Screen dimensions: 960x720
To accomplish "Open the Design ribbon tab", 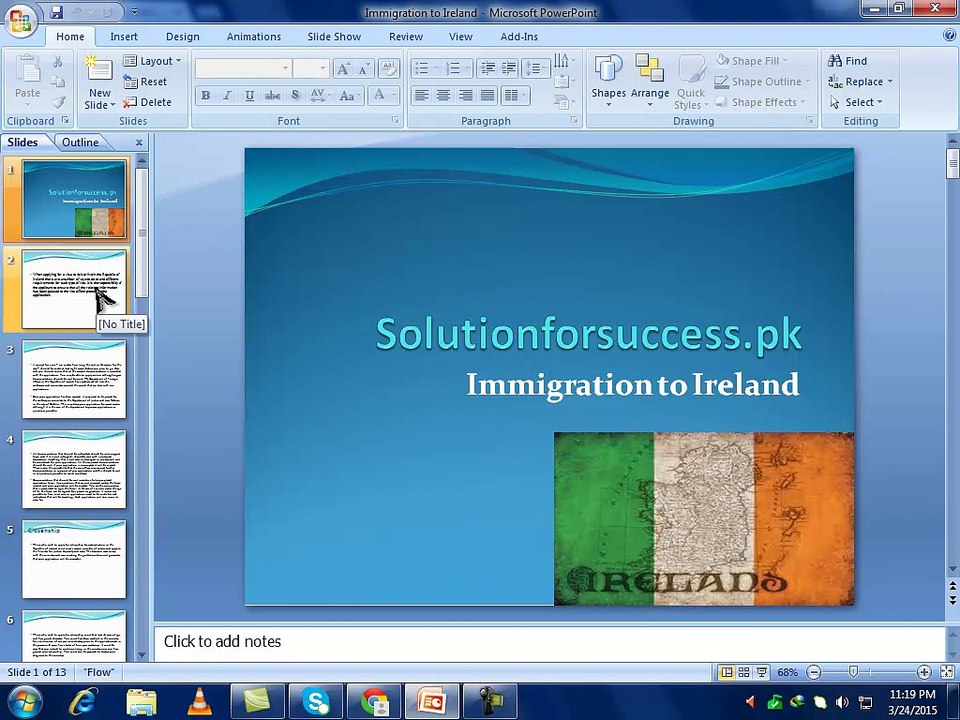I will coord(182,37).
